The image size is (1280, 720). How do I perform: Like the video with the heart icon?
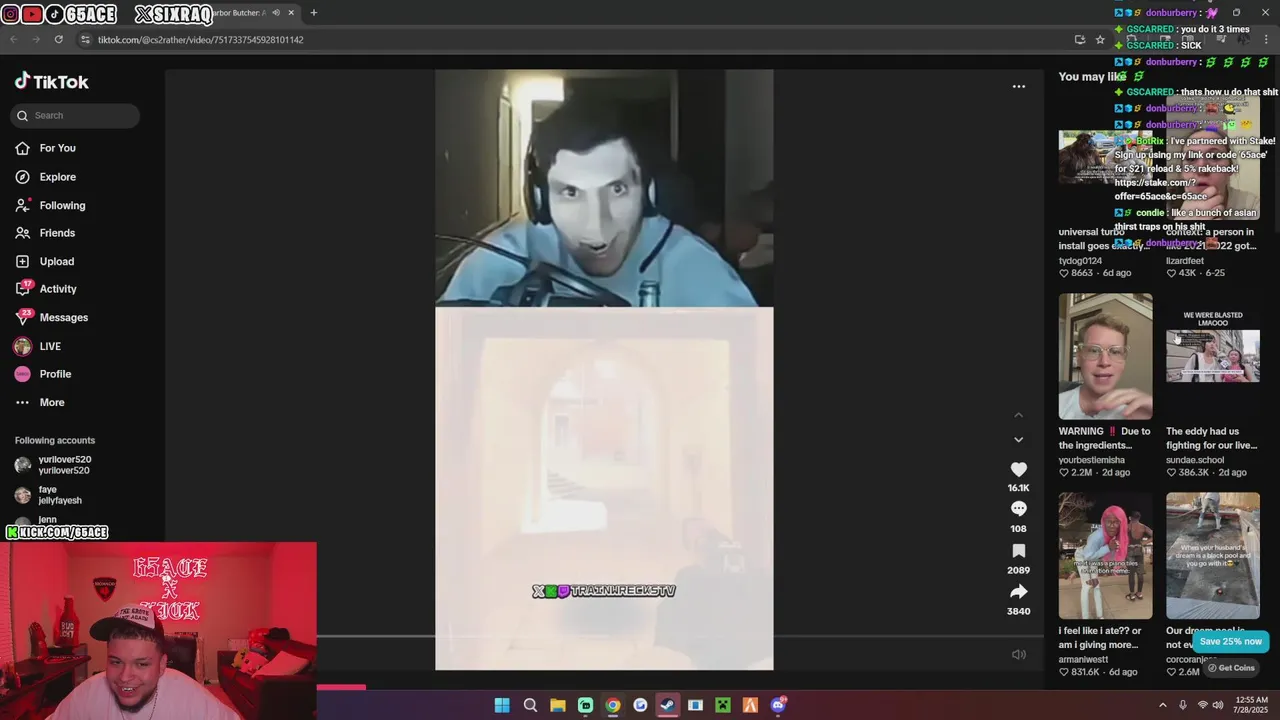[x=1018, y=469]
